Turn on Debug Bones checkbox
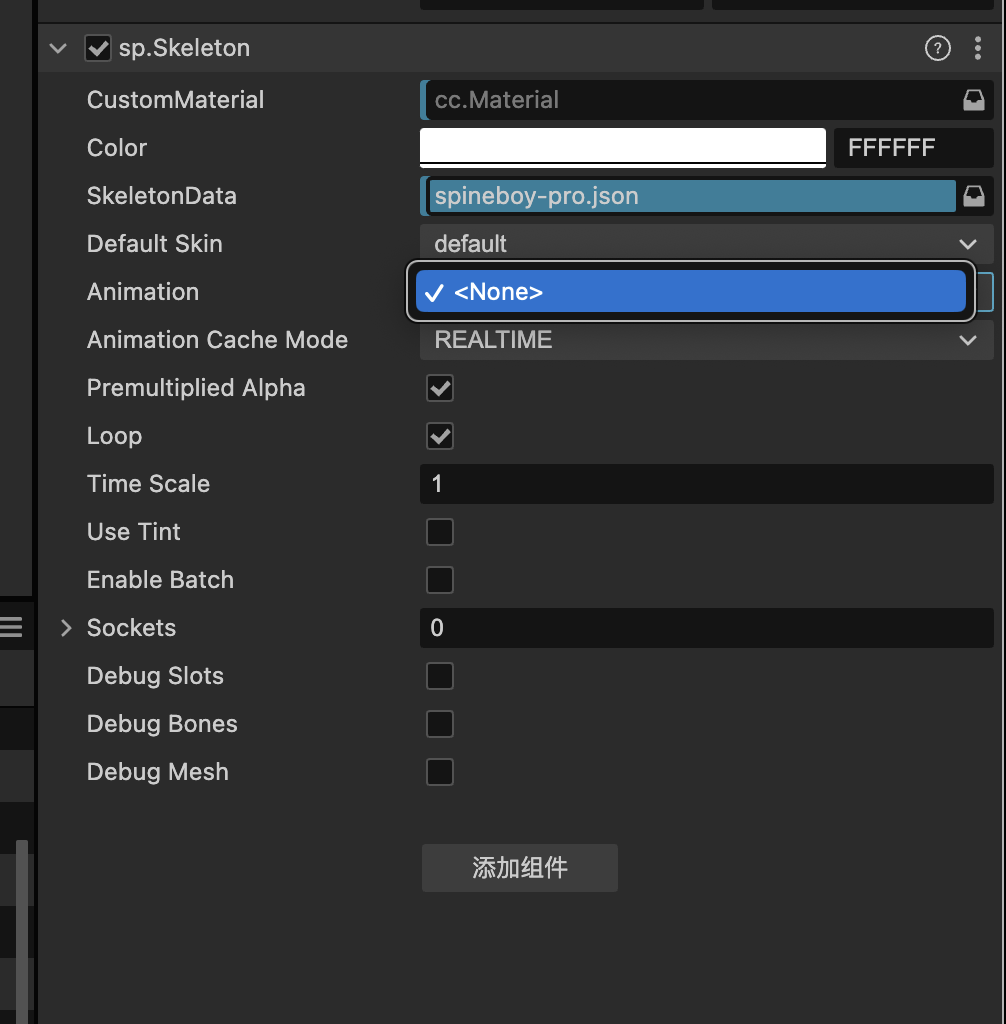1006x1024 pixels. click(440, 724)
